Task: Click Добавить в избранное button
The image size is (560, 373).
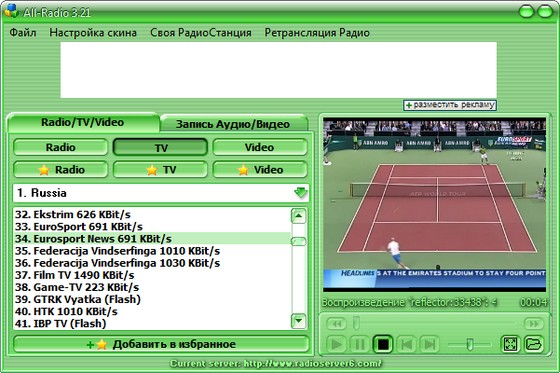Action: point(161,344)
